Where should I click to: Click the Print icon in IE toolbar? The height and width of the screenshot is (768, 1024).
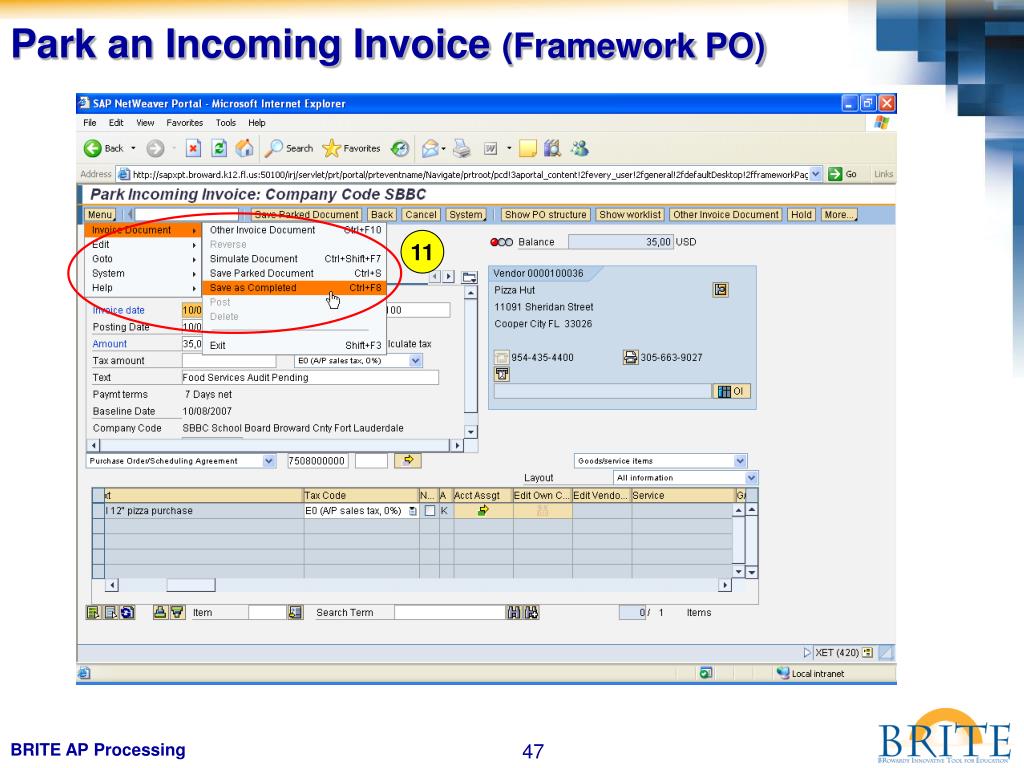pyautogui.click(x=462, y=149)
